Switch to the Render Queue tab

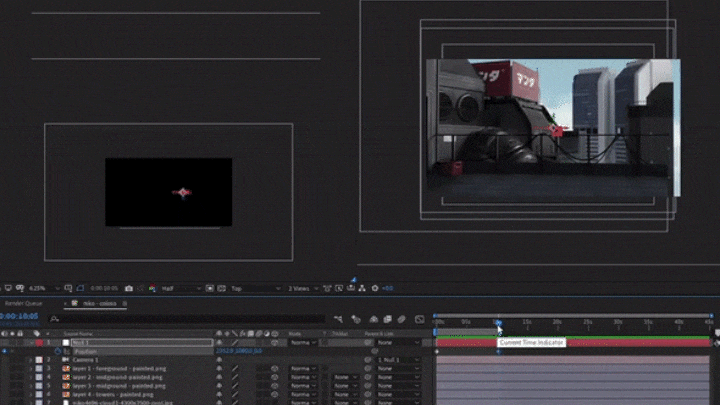(23, 304)
